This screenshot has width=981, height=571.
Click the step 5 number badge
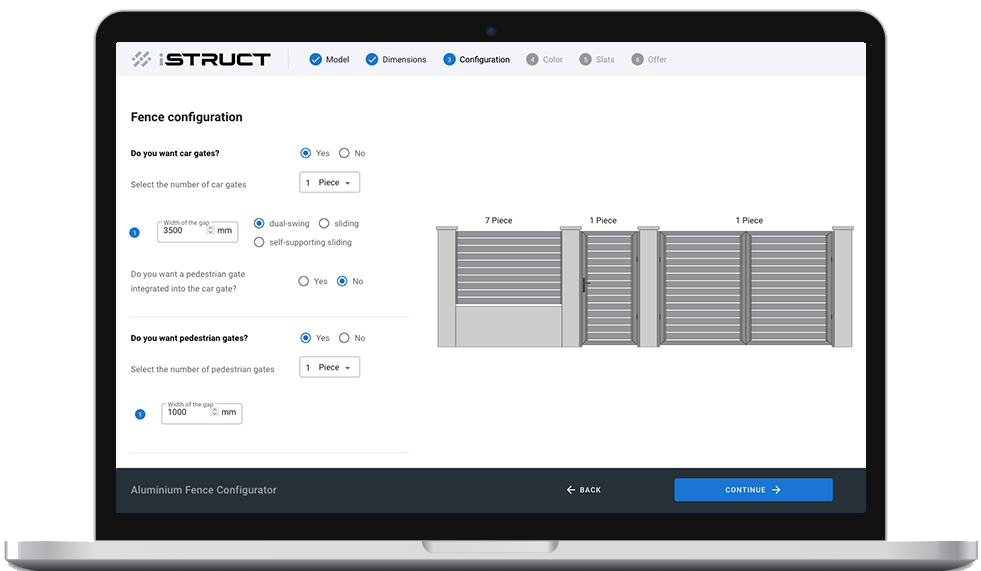(x=585, y=59)
